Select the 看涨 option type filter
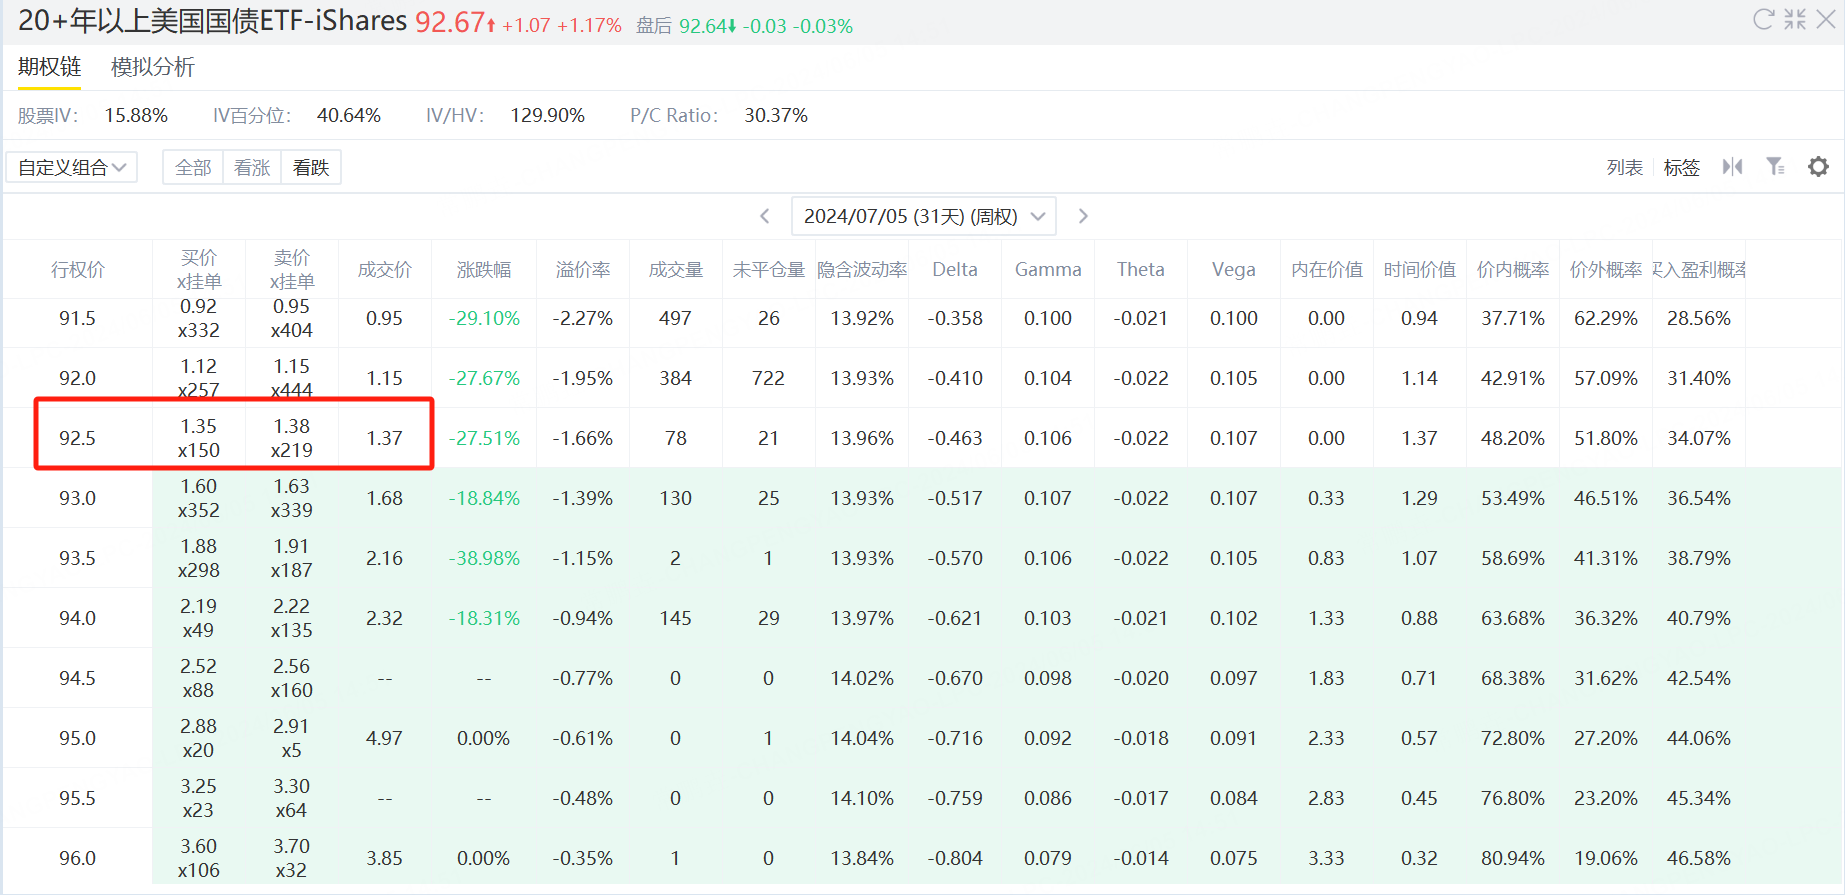The image size is (1845, 895). point(252,168)
